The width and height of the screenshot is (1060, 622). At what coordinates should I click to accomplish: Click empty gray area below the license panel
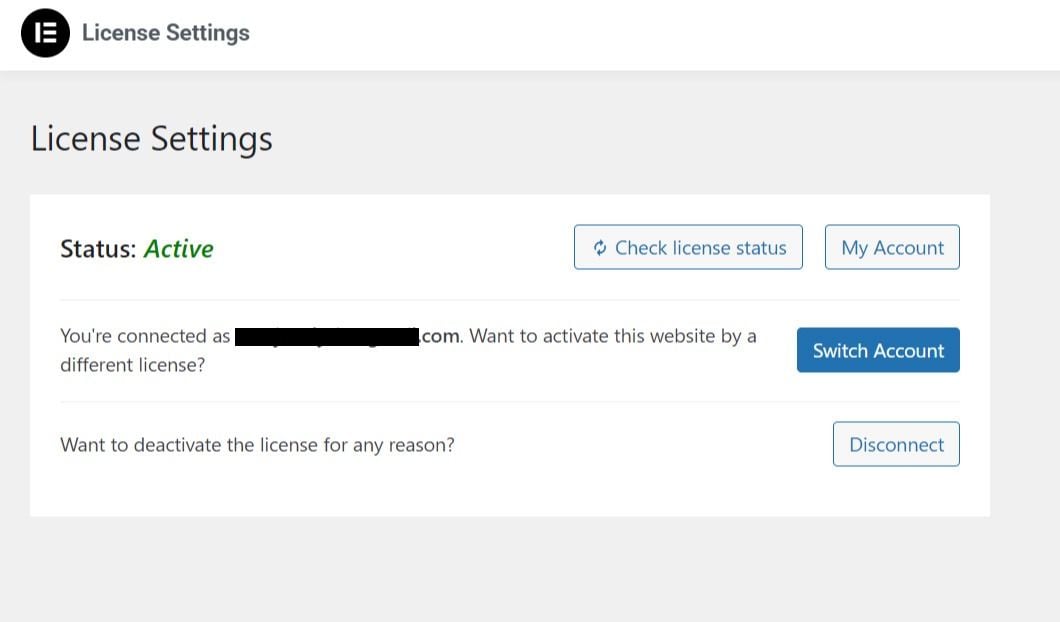(x=510, y=569)
